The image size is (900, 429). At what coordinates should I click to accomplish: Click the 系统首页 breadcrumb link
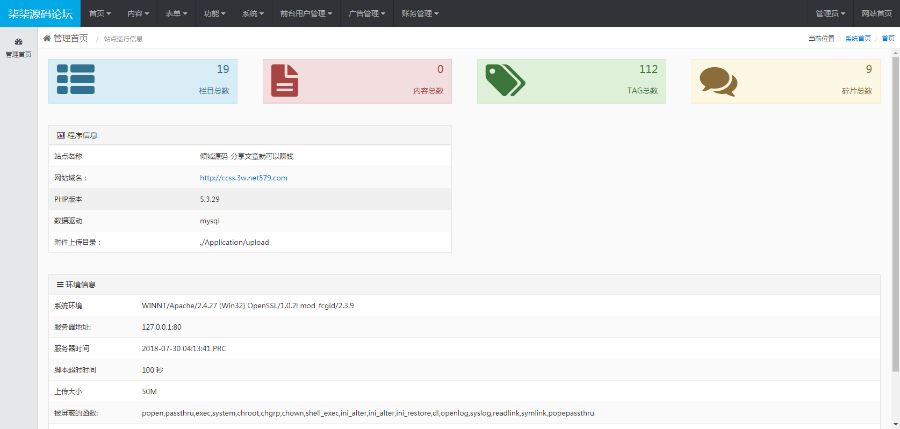pos(858,38)
